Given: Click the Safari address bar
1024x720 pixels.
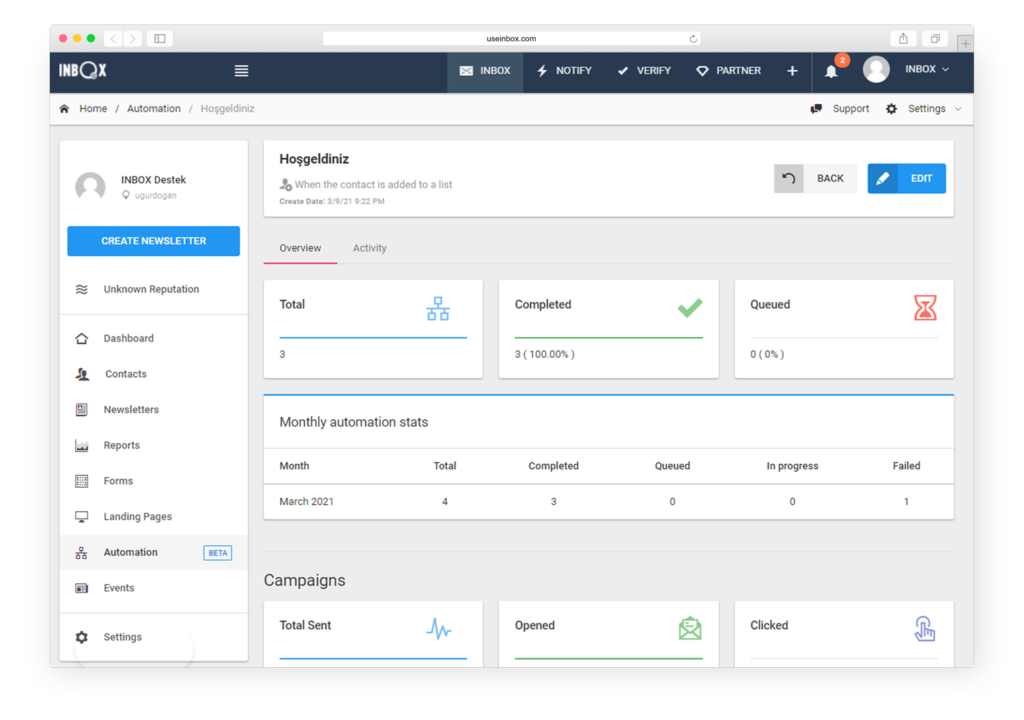Looking at the screenshot, I should pos(511,39).
